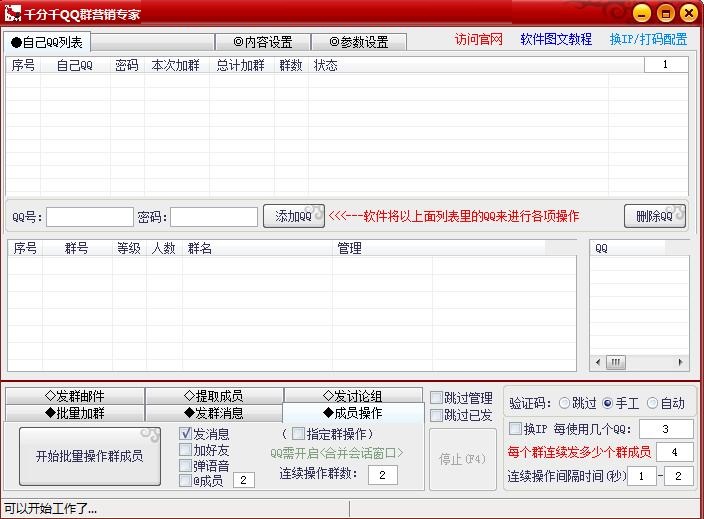Select the 发群邮件 tab
The width and height of the screenshot is (704, 519).
click(75, 396)
